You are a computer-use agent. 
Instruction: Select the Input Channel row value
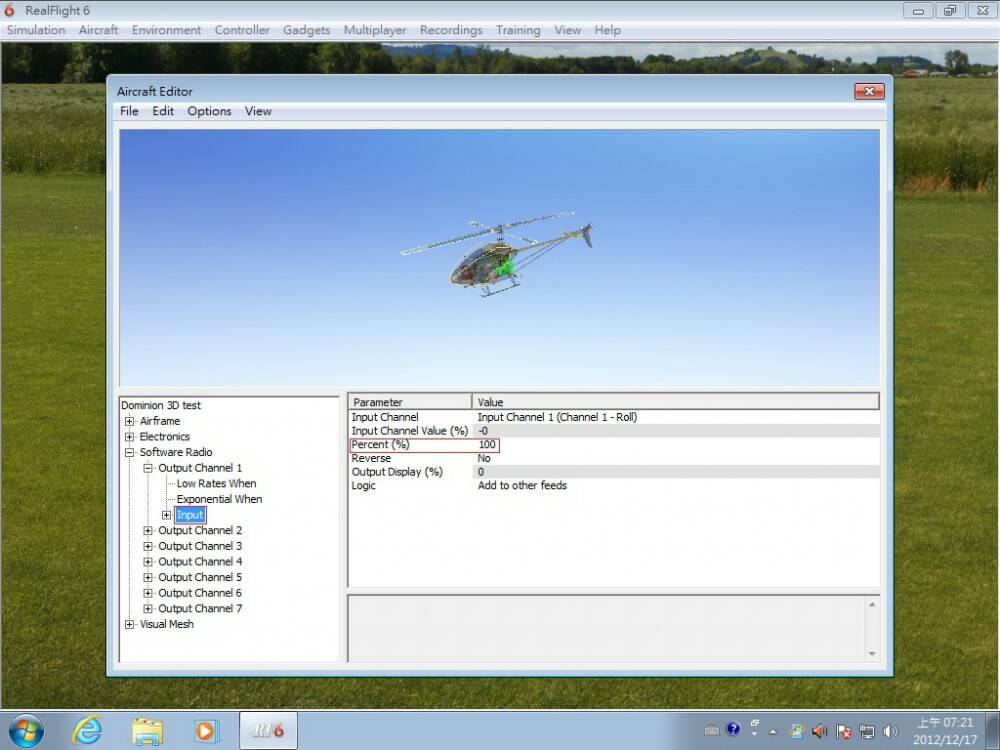(557, 417)
